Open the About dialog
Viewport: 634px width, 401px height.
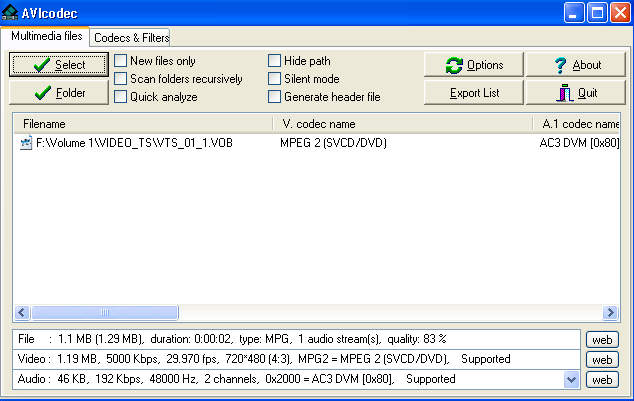pos(576,65)
